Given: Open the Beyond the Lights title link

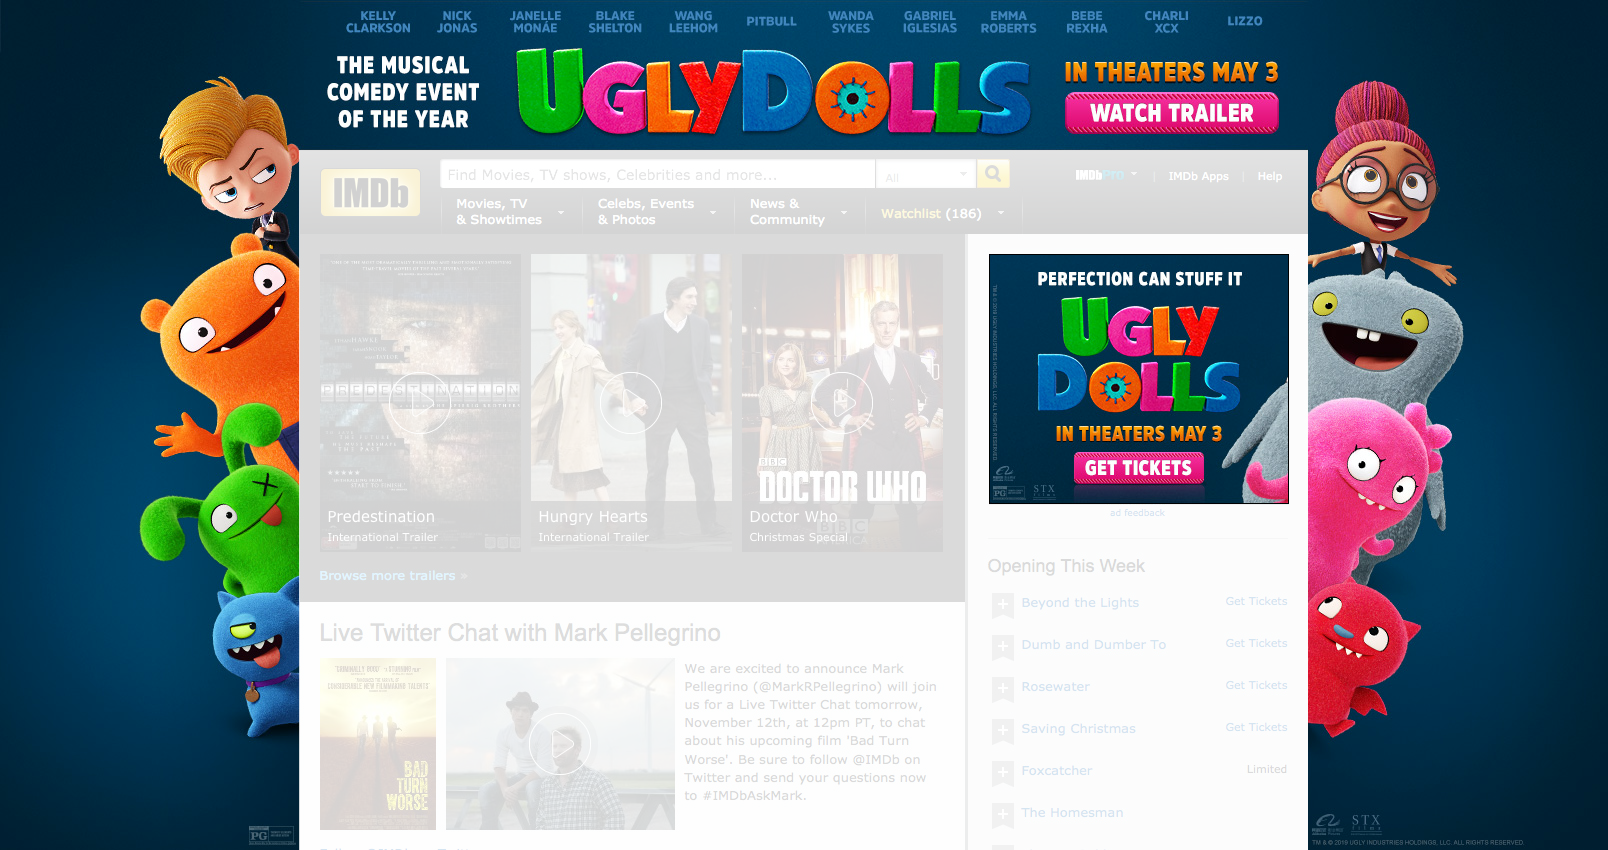Looking at the screenshot, I should tap(1080, 603).
